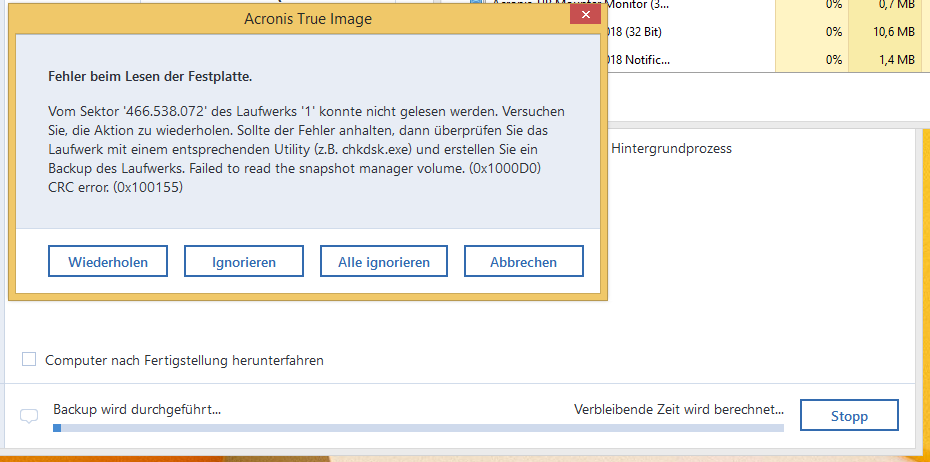Close the Acronis True Image error dialog
The height and width of the screenshot is (462, 930).
point(585,15)
